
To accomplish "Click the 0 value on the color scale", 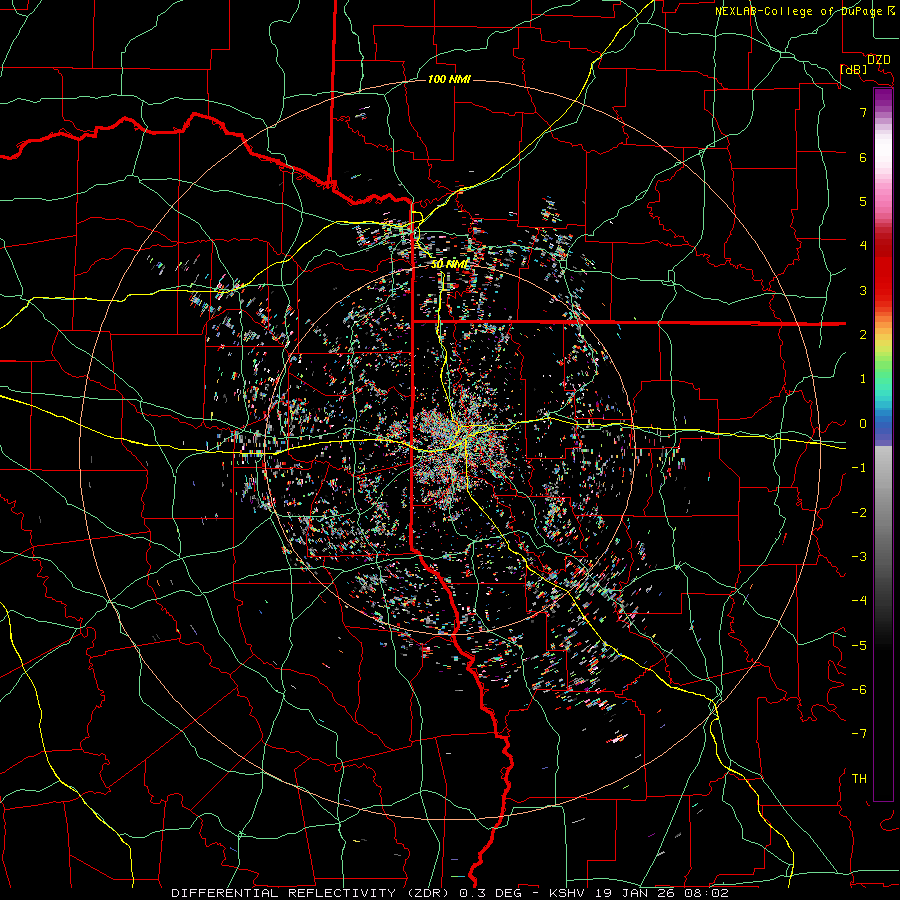I will pyautogui.click(x=863, y=424).
